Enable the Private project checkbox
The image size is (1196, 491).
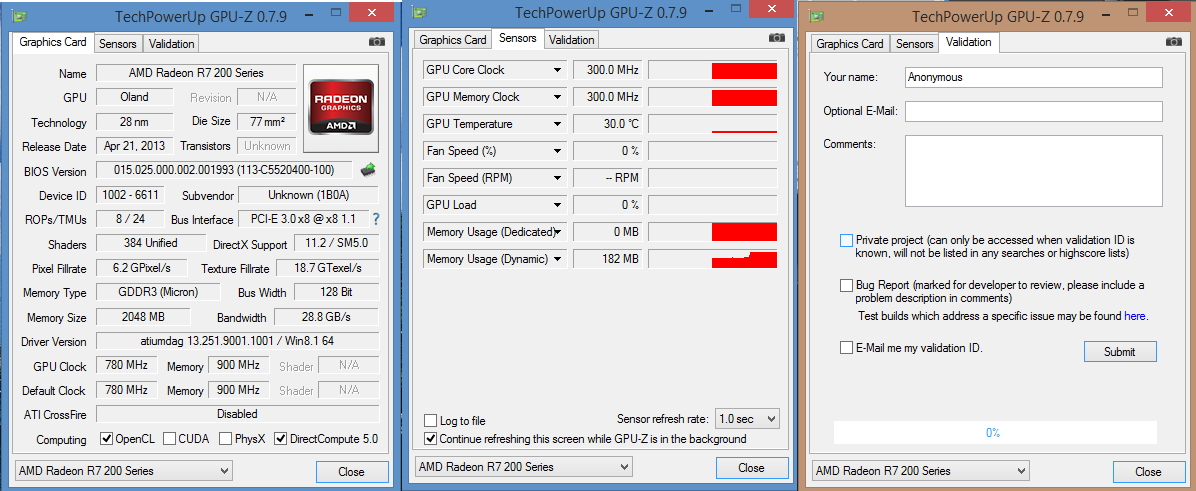click(846, 240)
